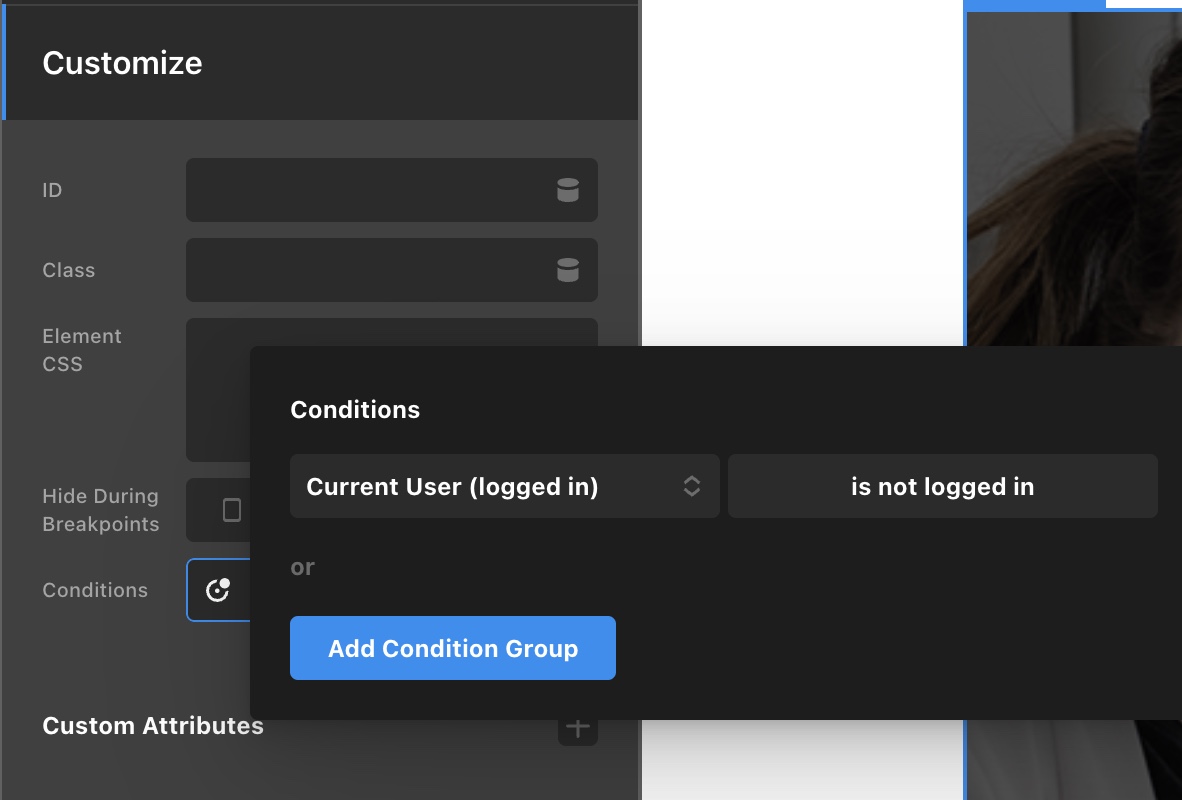
Task: Open dynamic data picker in ID field
Action: point(568,190)
